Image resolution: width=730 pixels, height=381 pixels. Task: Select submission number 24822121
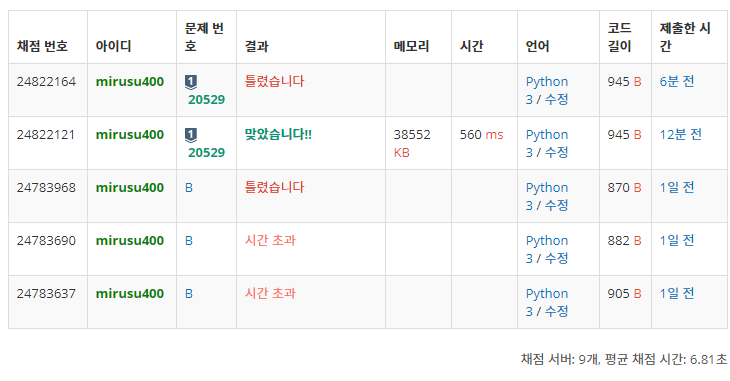click(46, 135)
